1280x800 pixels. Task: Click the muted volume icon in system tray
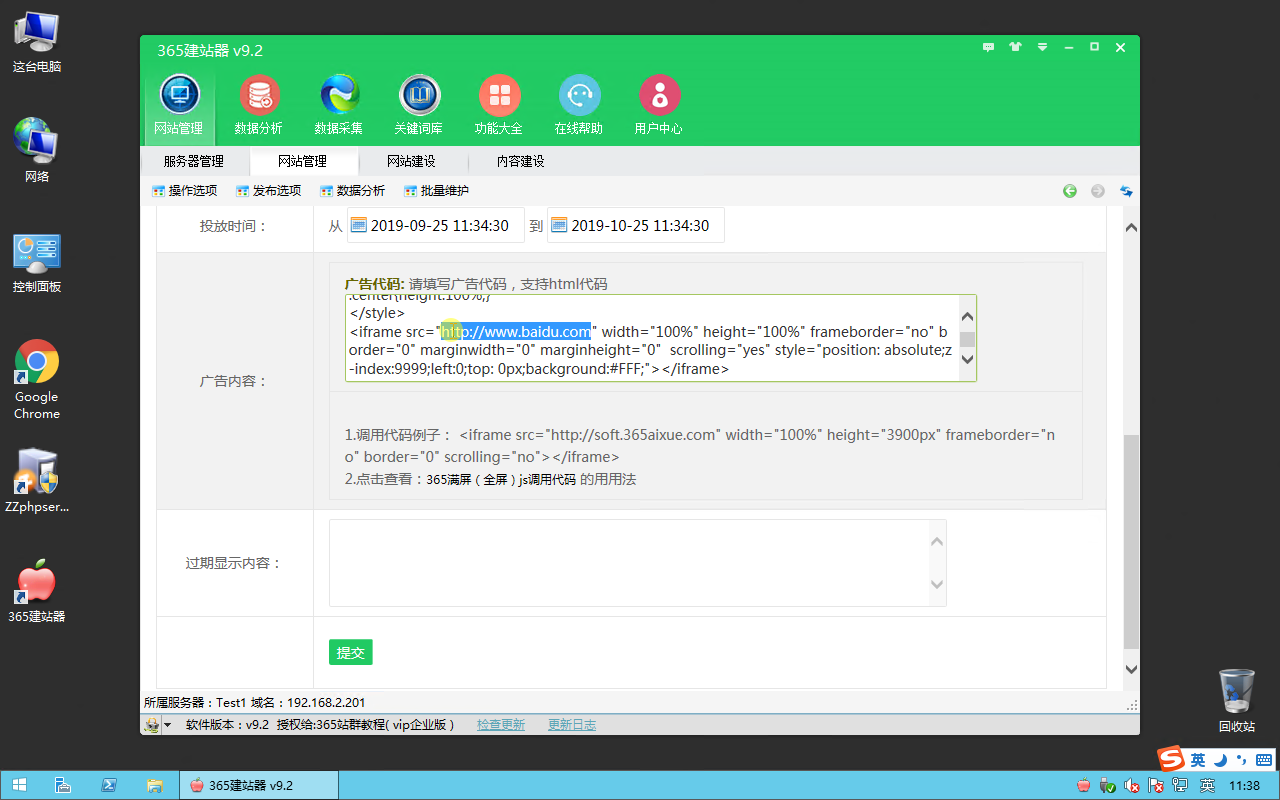click(1132, 786)
